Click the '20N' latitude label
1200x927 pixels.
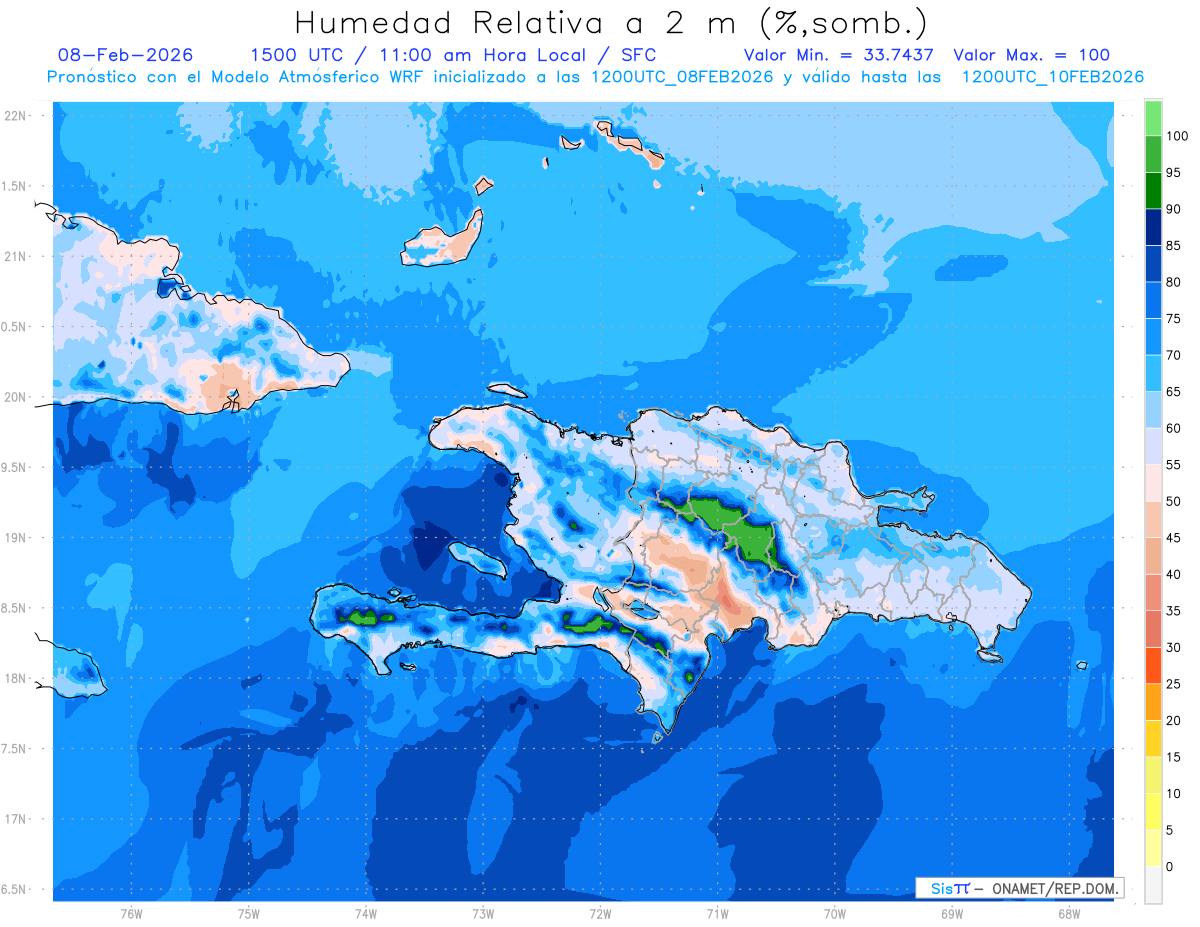[x=14, y=397]
